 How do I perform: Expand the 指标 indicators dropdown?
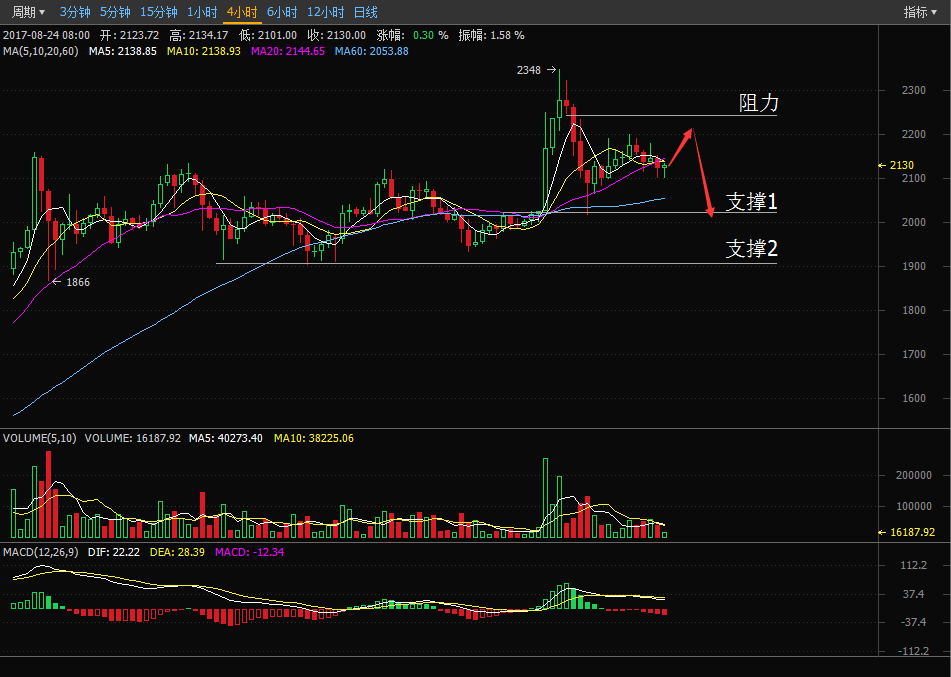point(920,12)
